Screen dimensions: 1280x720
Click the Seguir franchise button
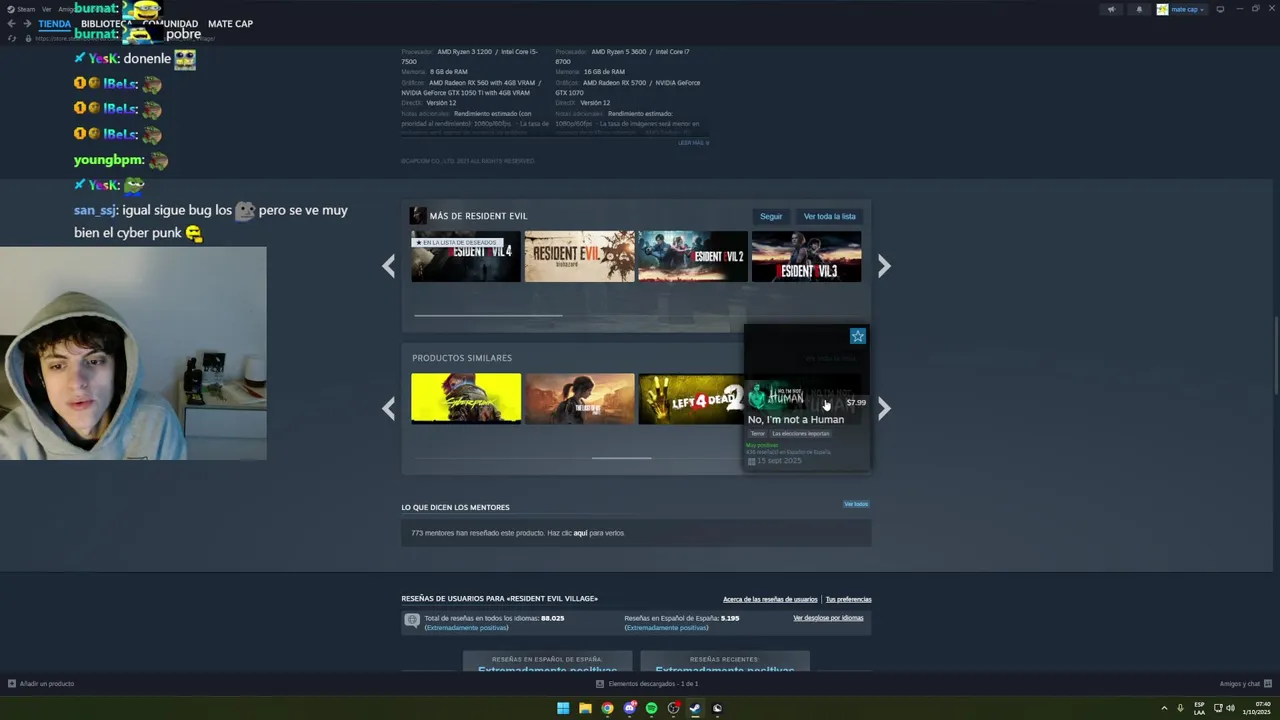click(x=771, y=216)
